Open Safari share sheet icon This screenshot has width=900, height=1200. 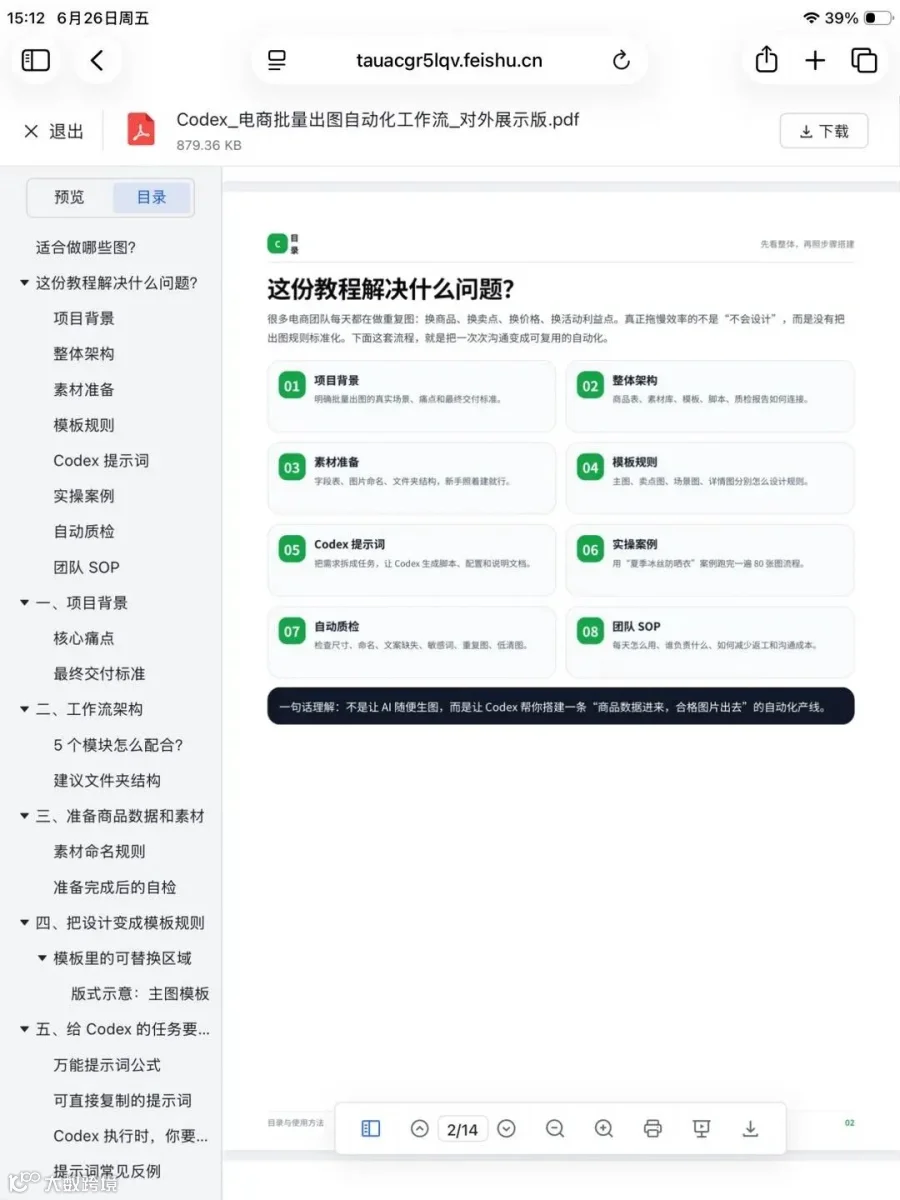tap(766, 60)
